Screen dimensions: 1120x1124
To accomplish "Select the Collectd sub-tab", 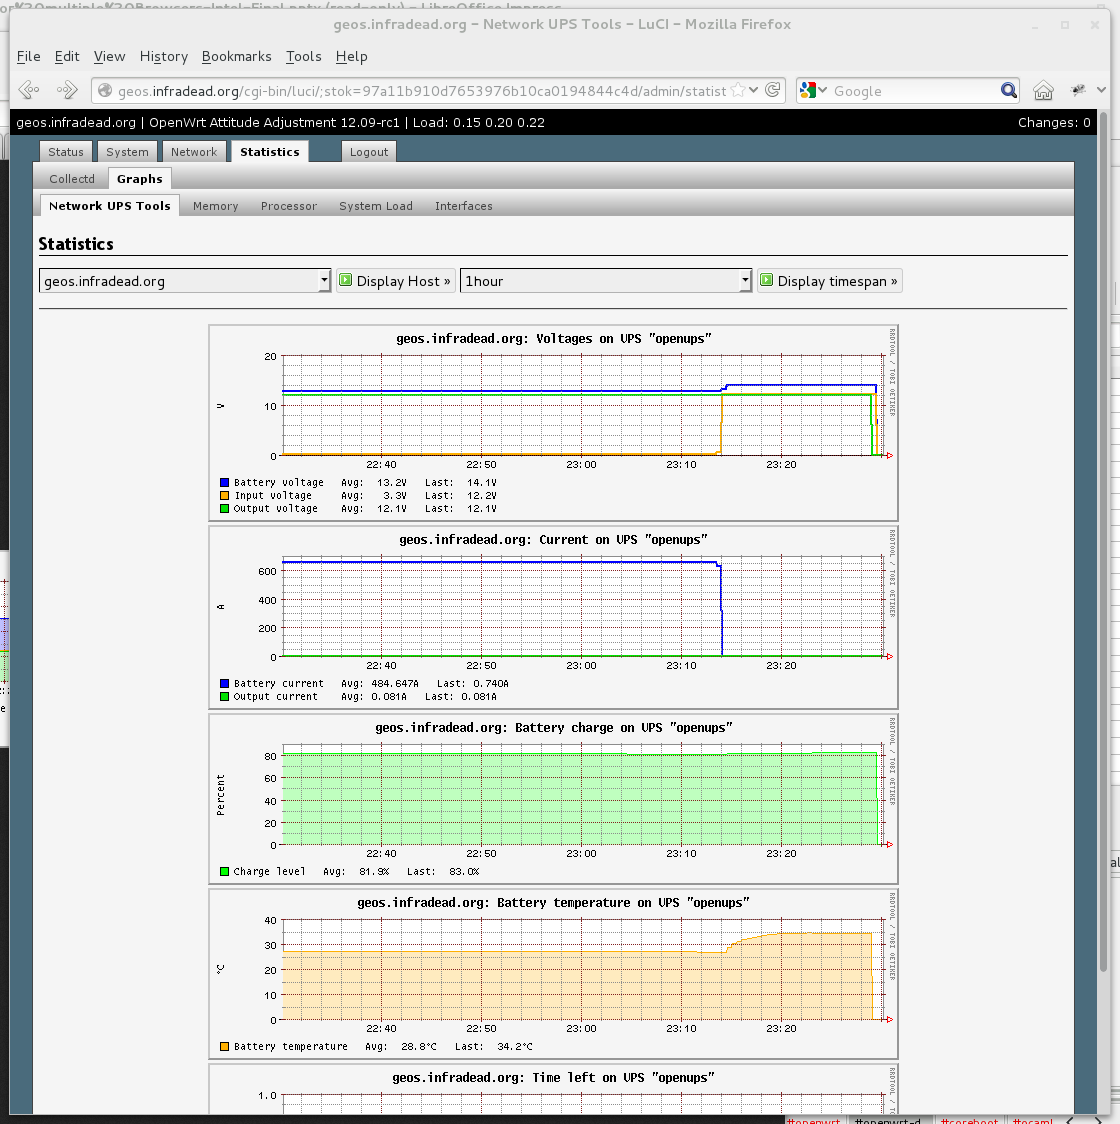I will (x=72, y=179).
